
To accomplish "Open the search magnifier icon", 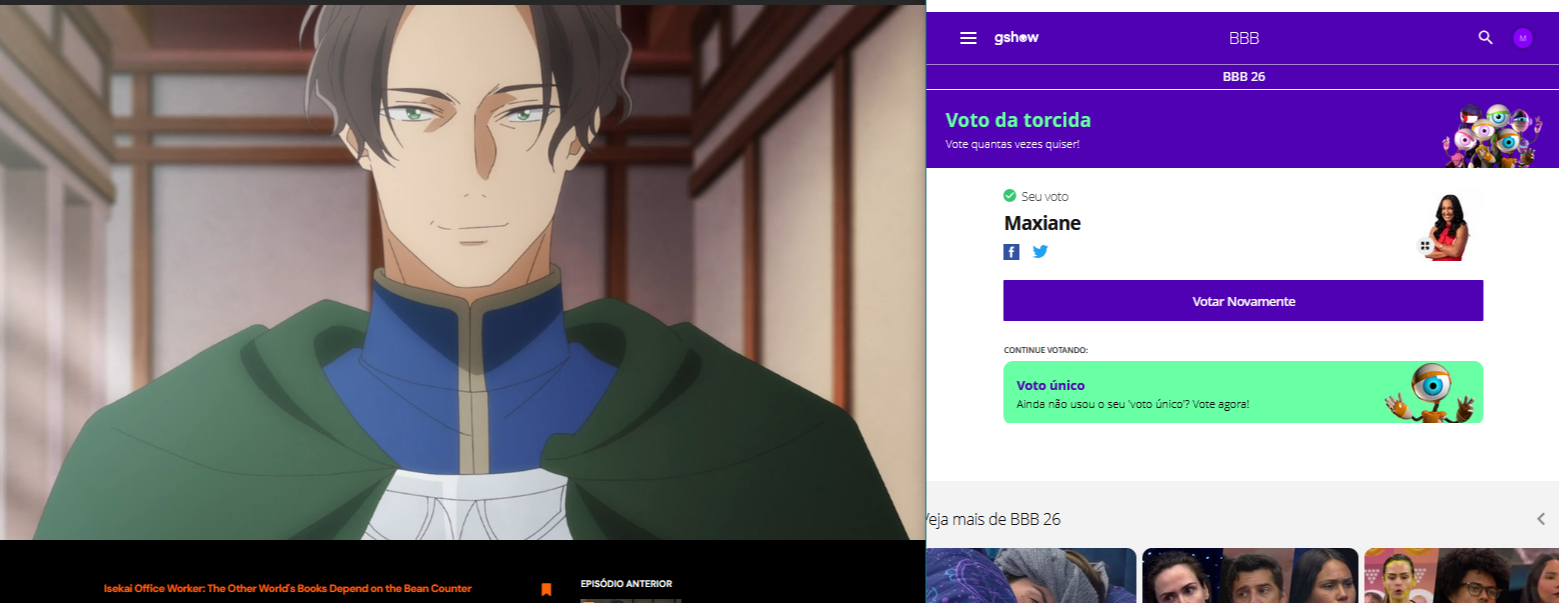I will [1485, 38].
